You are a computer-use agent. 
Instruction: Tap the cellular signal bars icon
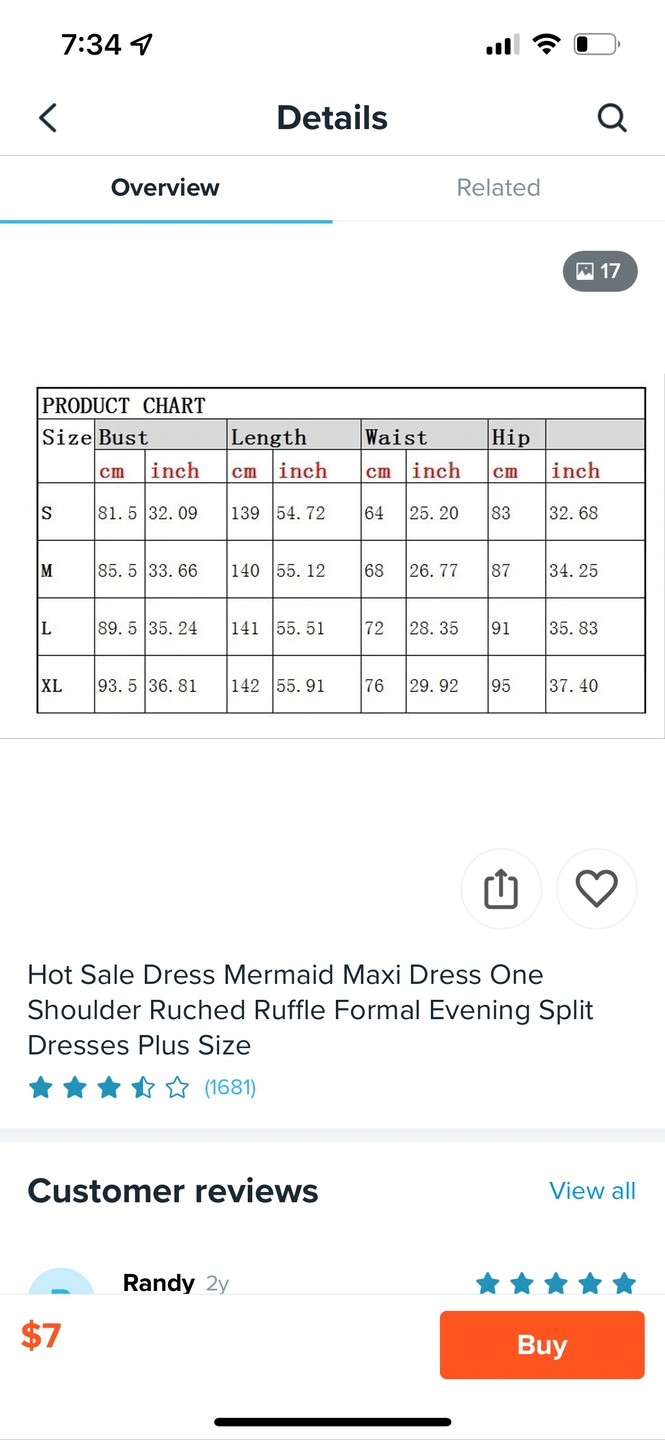pyautogui.click(x=500, y=46)
